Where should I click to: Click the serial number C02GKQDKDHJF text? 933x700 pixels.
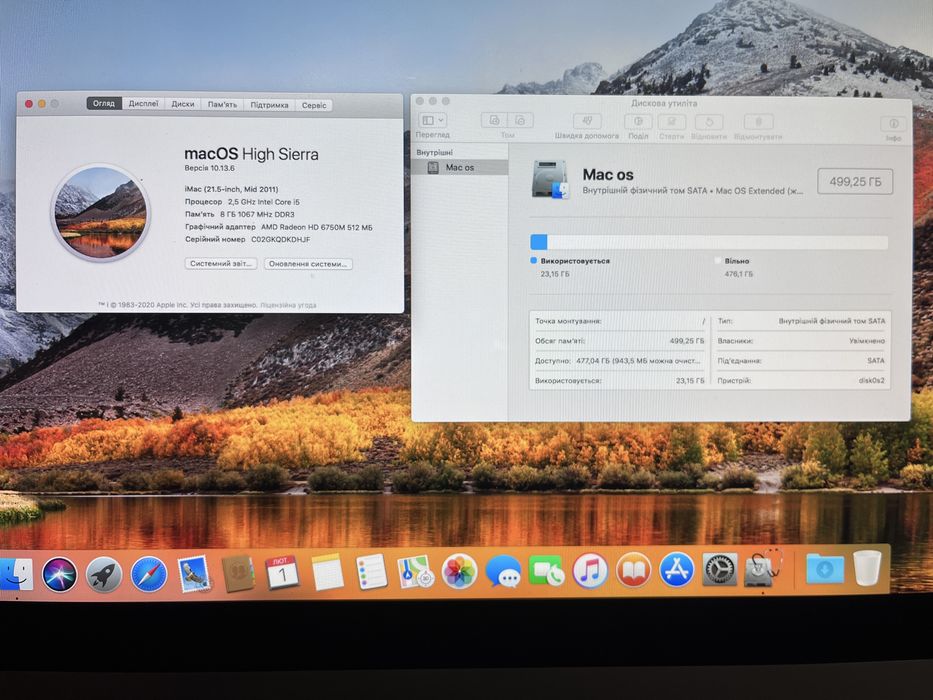coord(280,239)
